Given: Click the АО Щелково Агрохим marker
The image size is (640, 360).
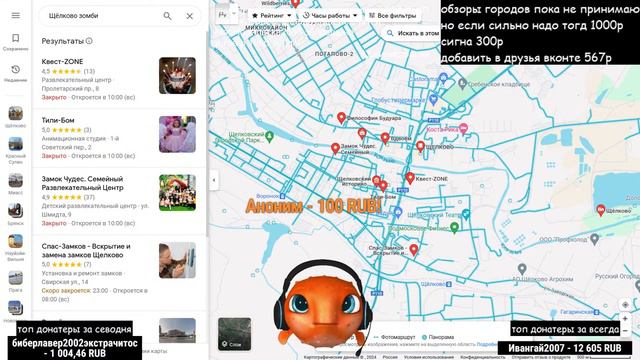Looking at the screenshot, I should pyautogui.click(x=522, y=269).
